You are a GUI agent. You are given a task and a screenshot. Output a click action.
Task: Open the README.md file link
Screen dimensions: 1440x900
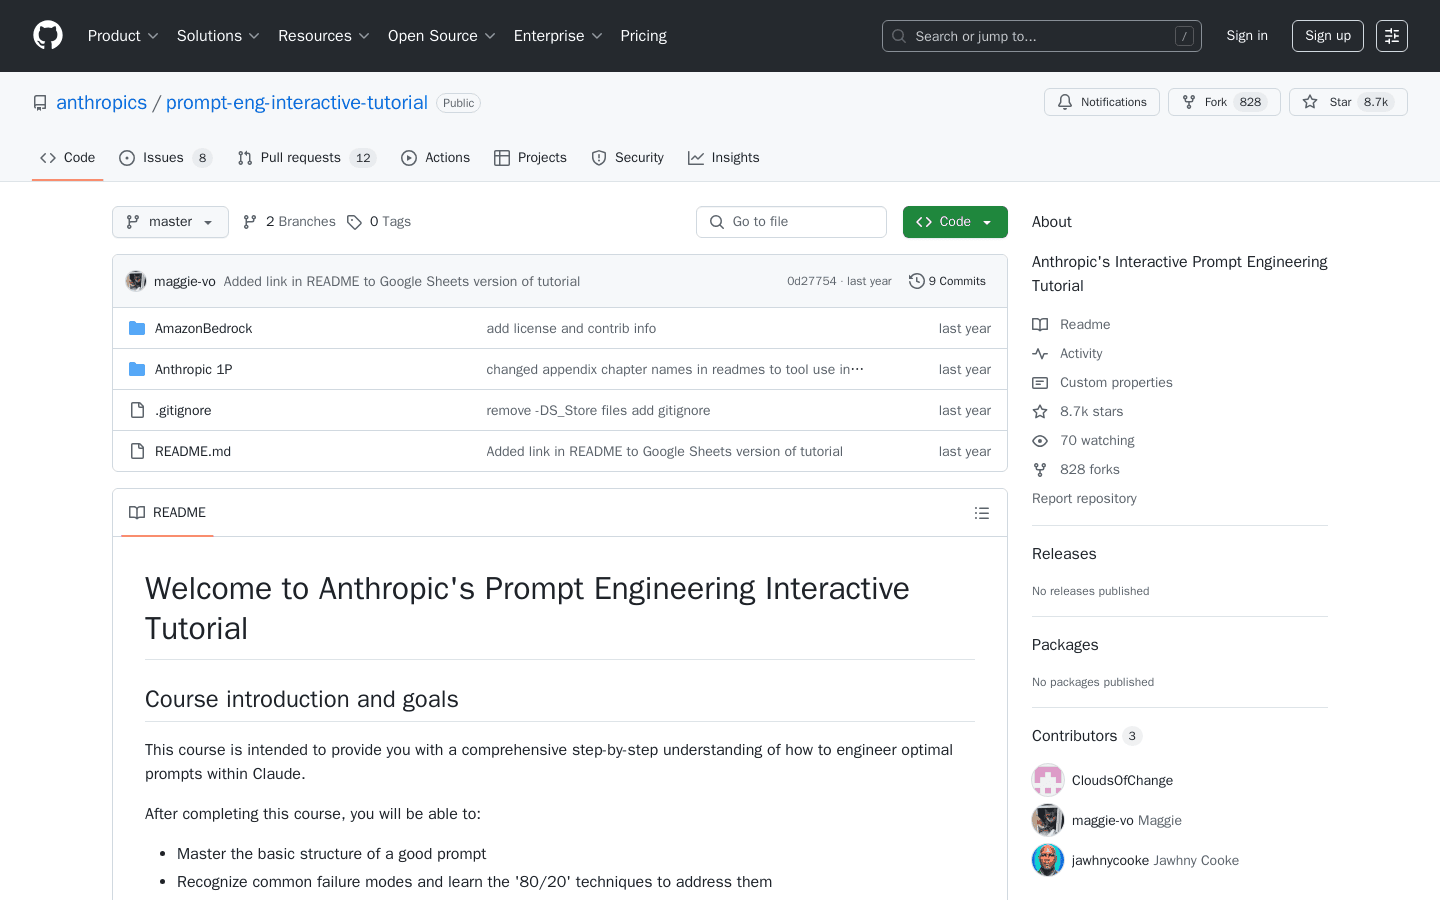192,450
